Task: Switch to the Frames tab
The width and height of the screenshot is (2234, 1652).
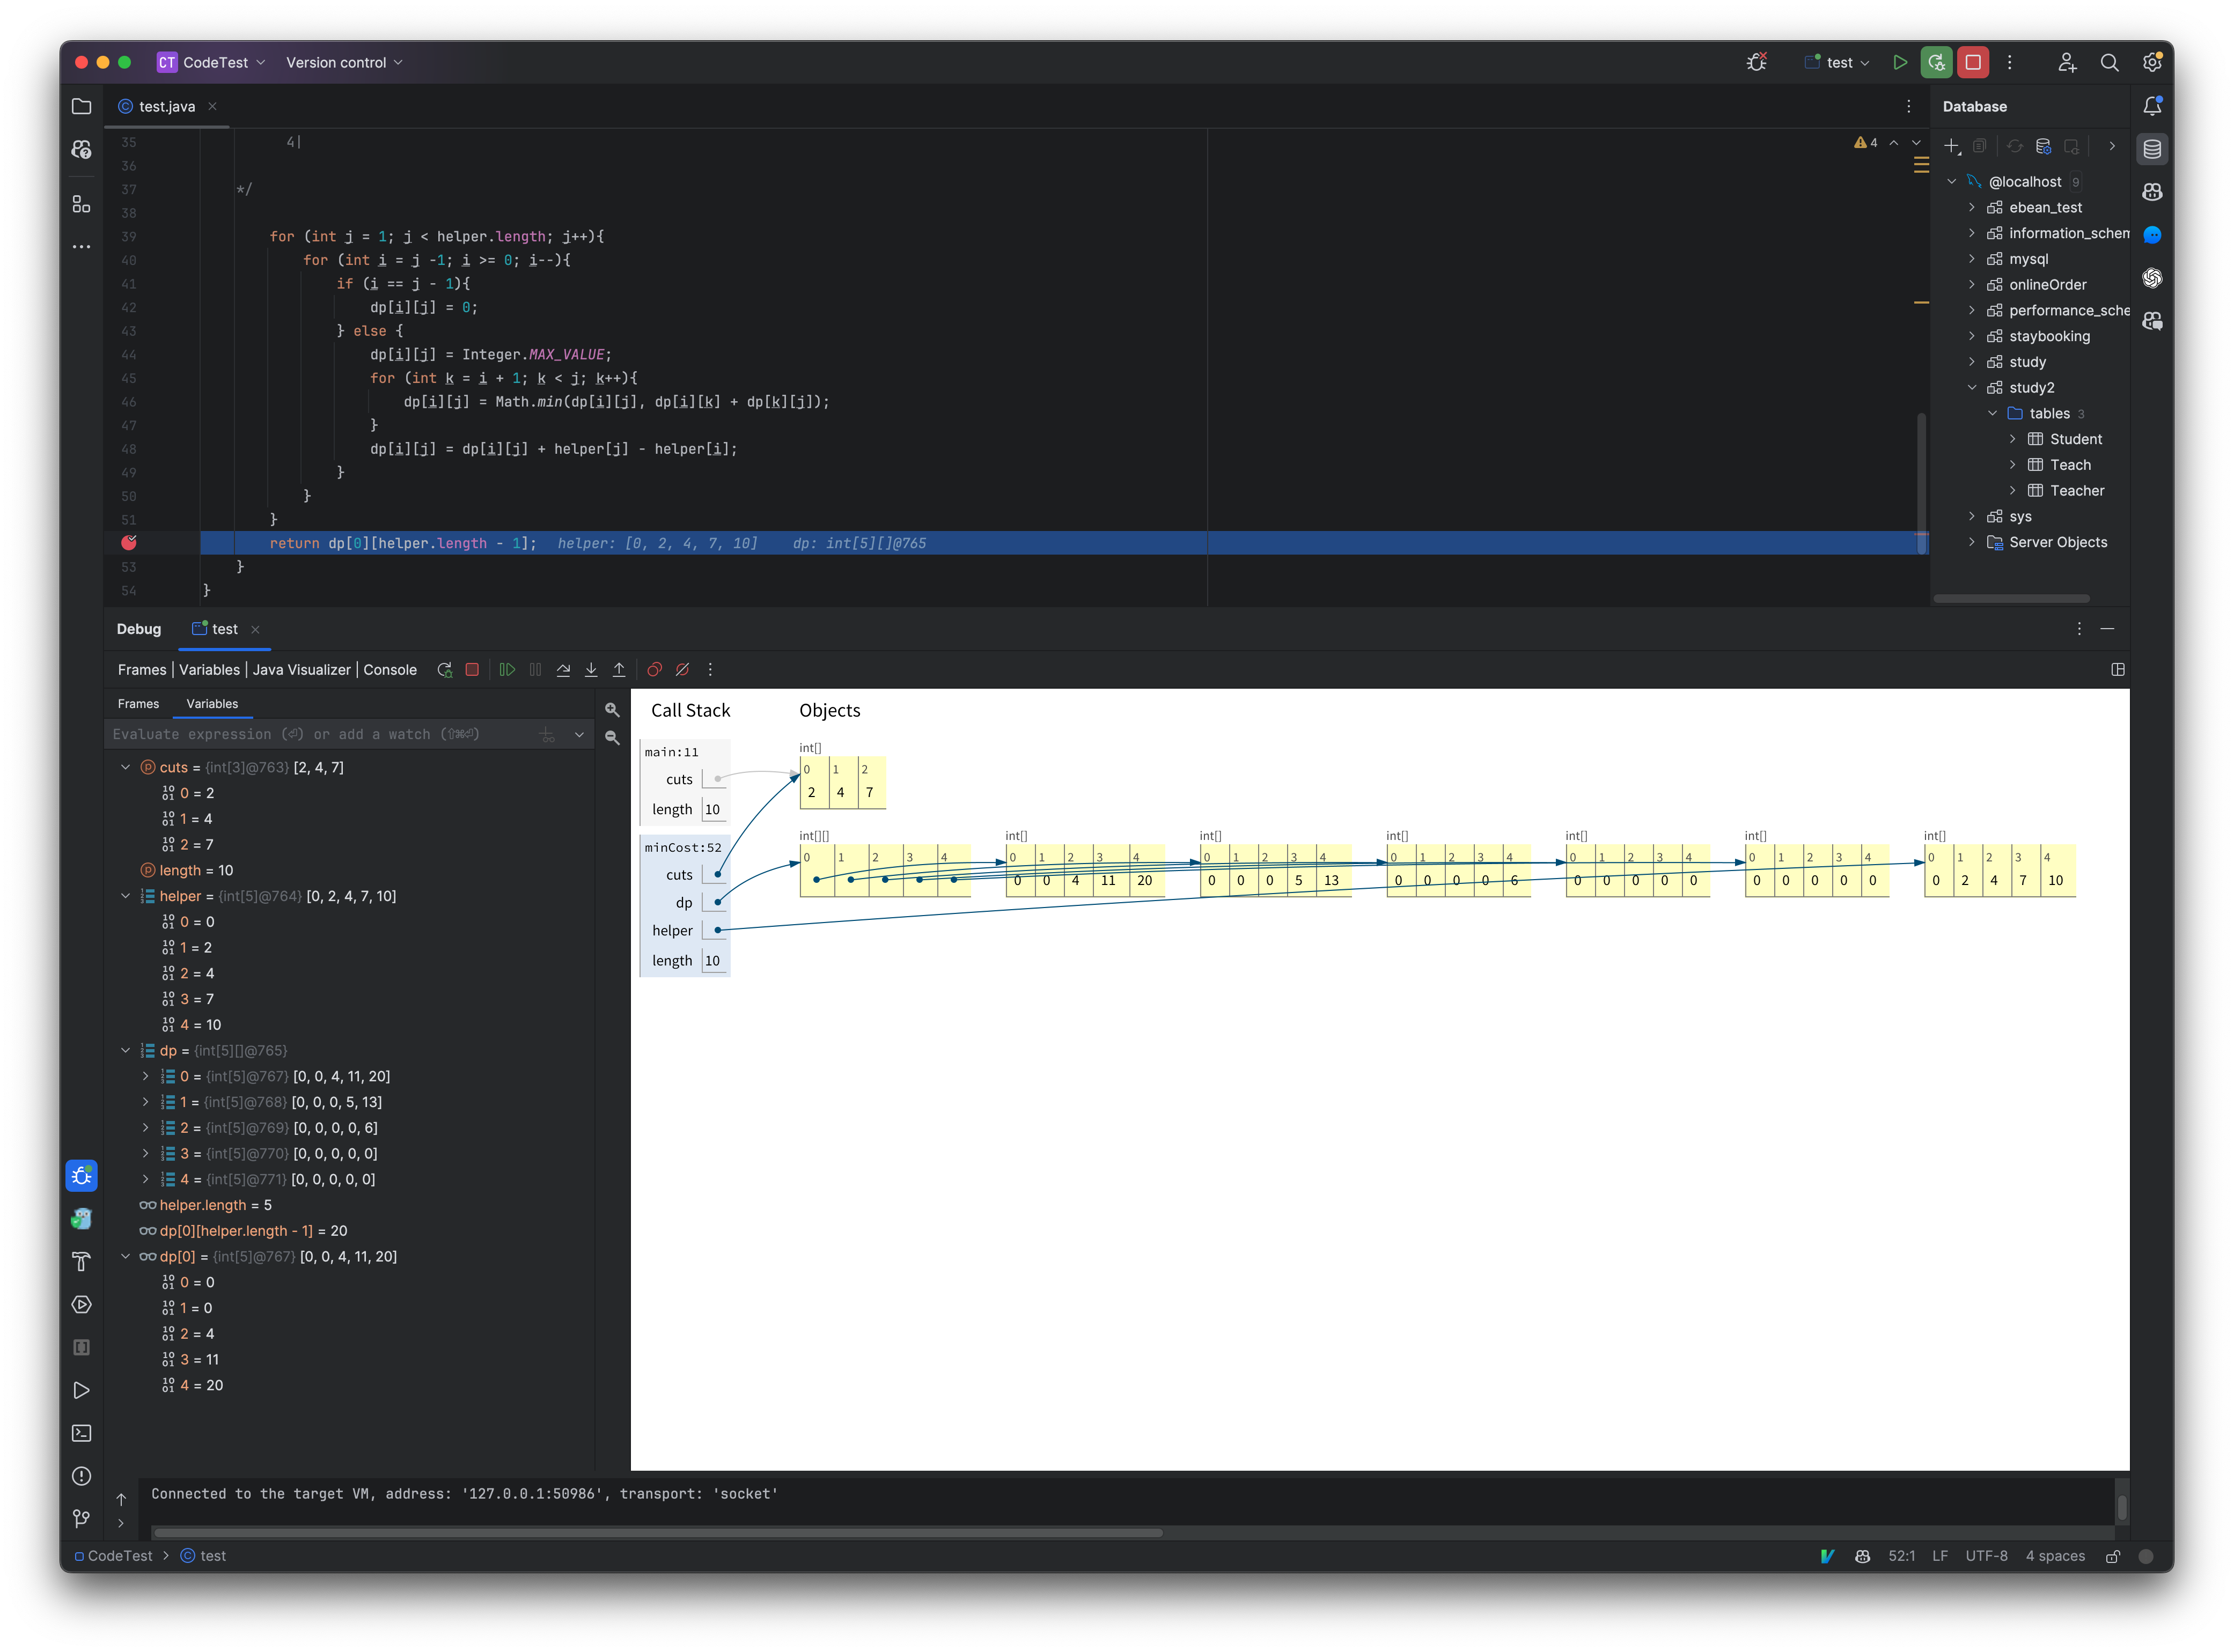Action: click(138, 704)
